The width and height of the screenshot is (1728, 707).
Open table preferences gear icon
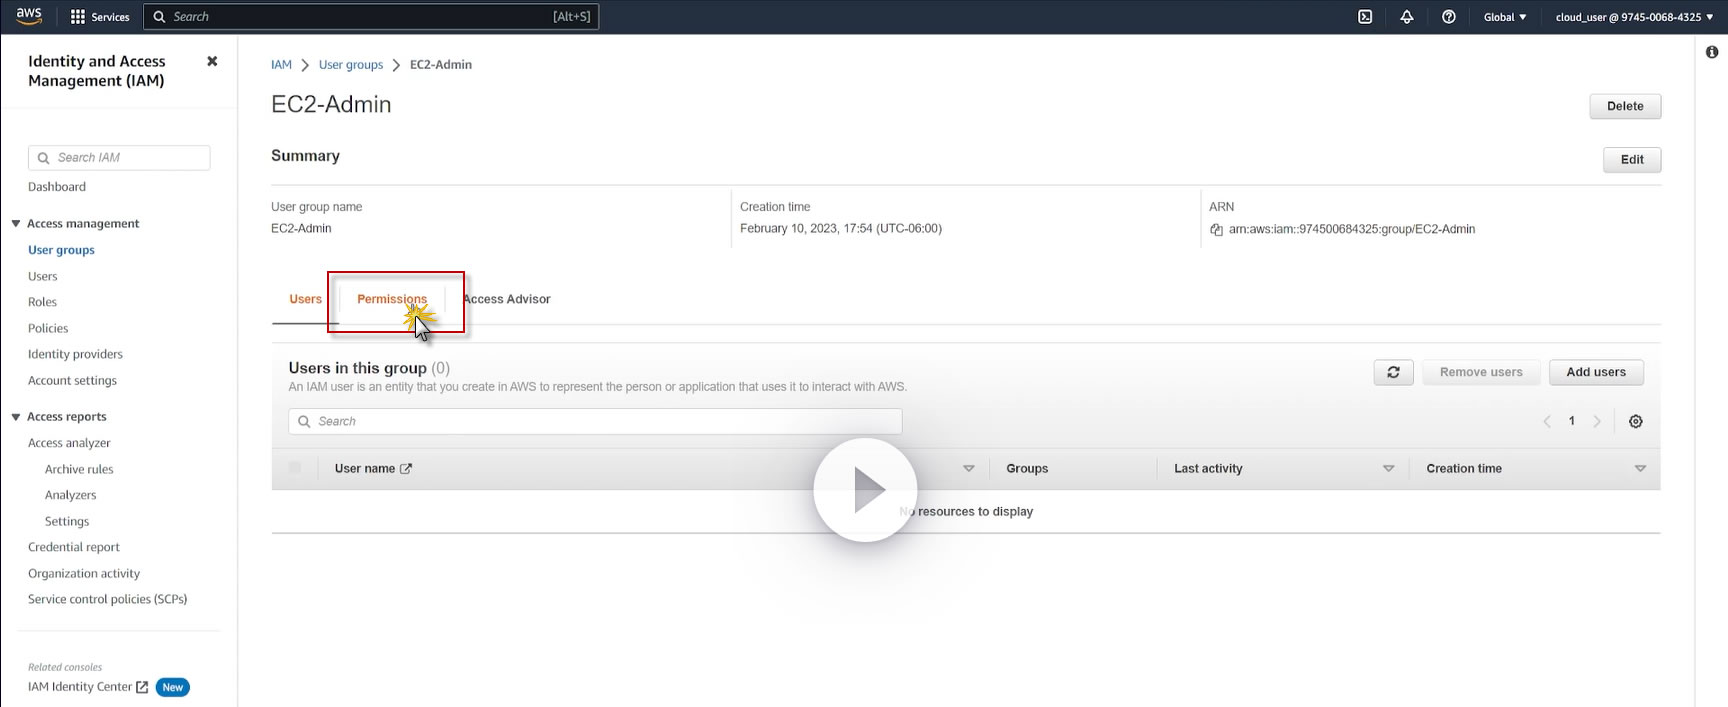1636,421
